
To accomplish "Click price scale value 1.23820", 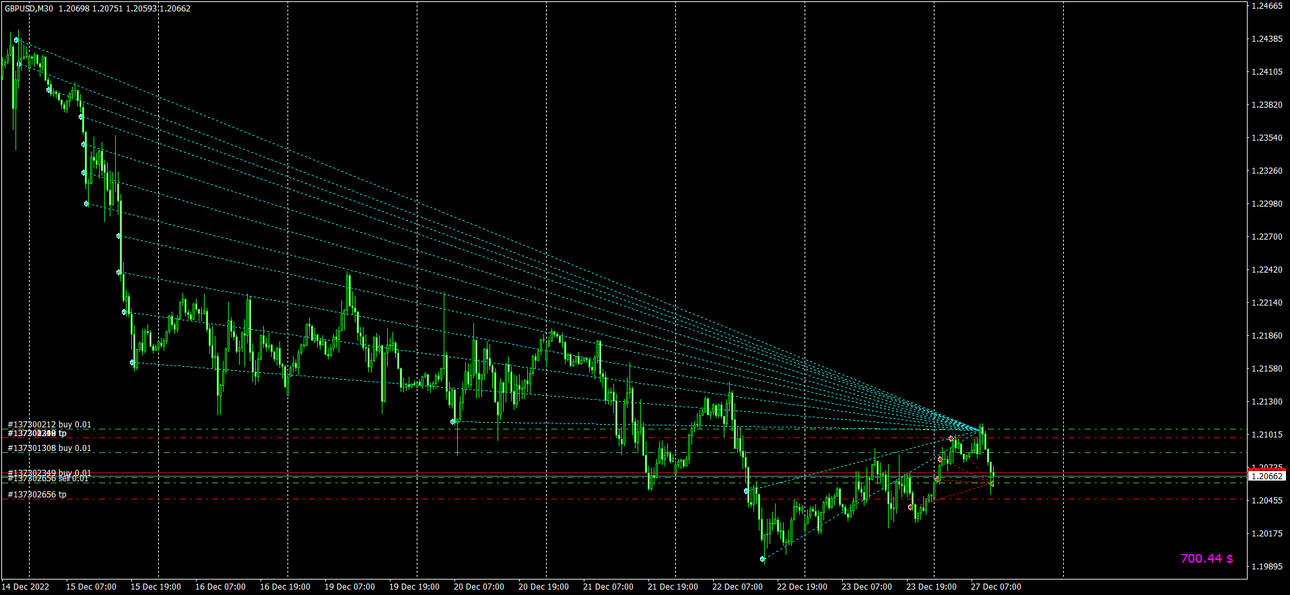I will point(1267,105).
